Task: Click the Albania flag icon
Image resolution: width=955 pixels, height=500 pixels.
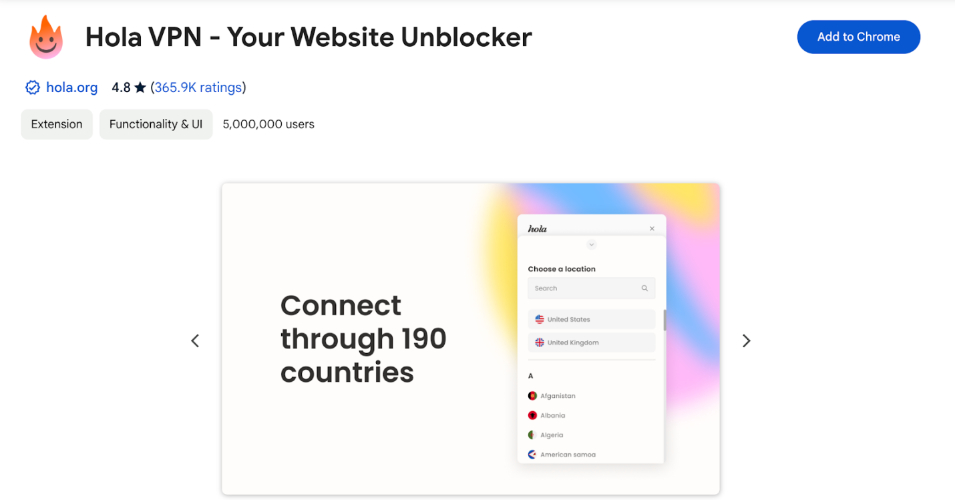Action: pyautogui.click(x=532, y=415)
